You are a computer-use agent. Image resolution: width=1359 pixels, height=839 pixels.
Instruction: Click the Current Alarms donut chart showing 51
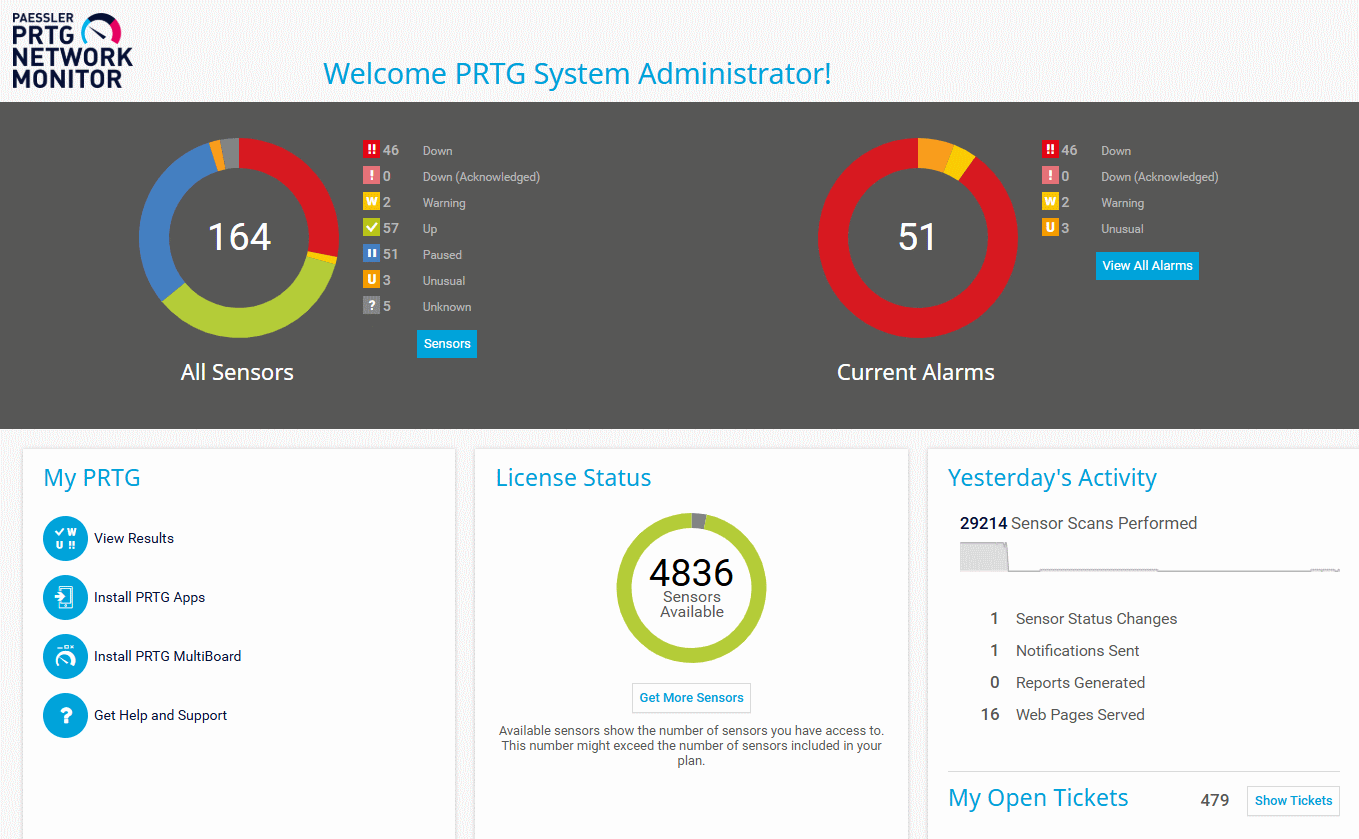917,237
